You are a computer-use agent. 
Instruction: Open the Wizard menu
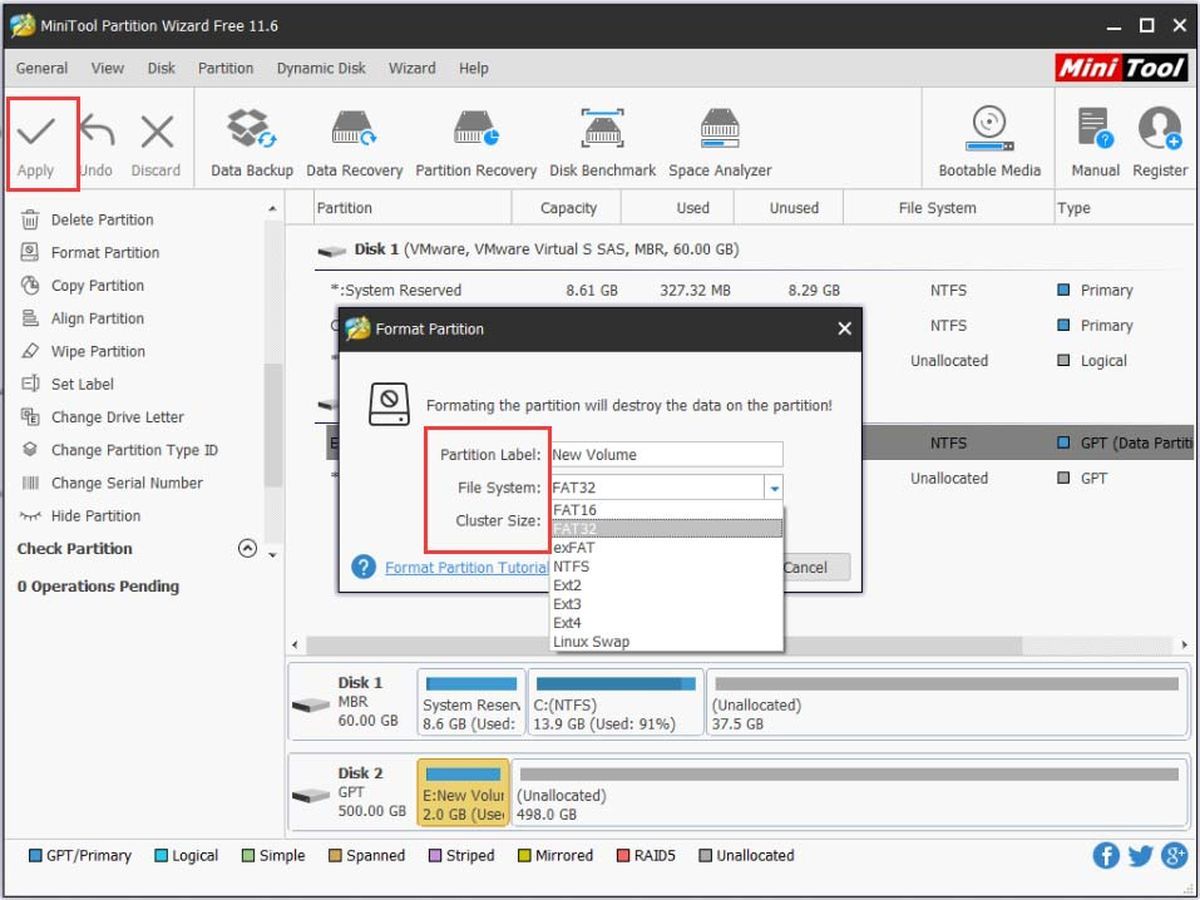pyautogui.click(x=412, y=68)
